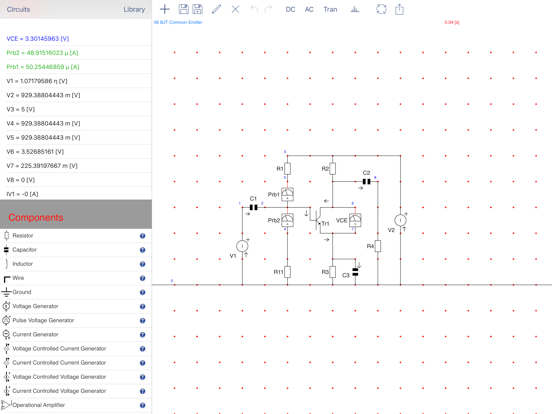The image size is (552, 414).
Task: Open help for Voltage Generator
Action: point(142,306)
